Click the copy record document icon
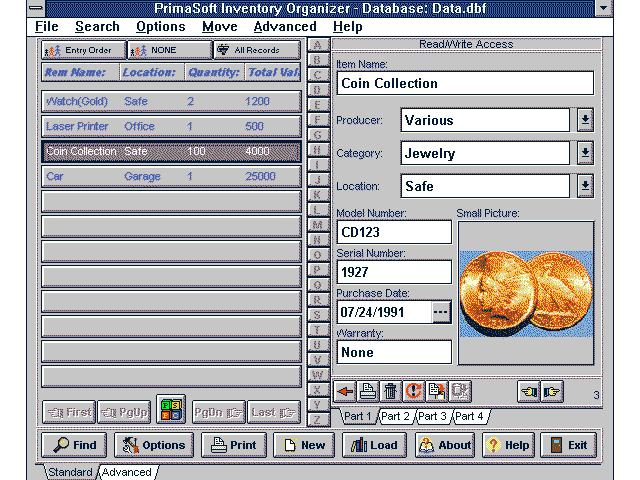Image resolution: width=640 pixels, height=480 pixels. [436, 391]
